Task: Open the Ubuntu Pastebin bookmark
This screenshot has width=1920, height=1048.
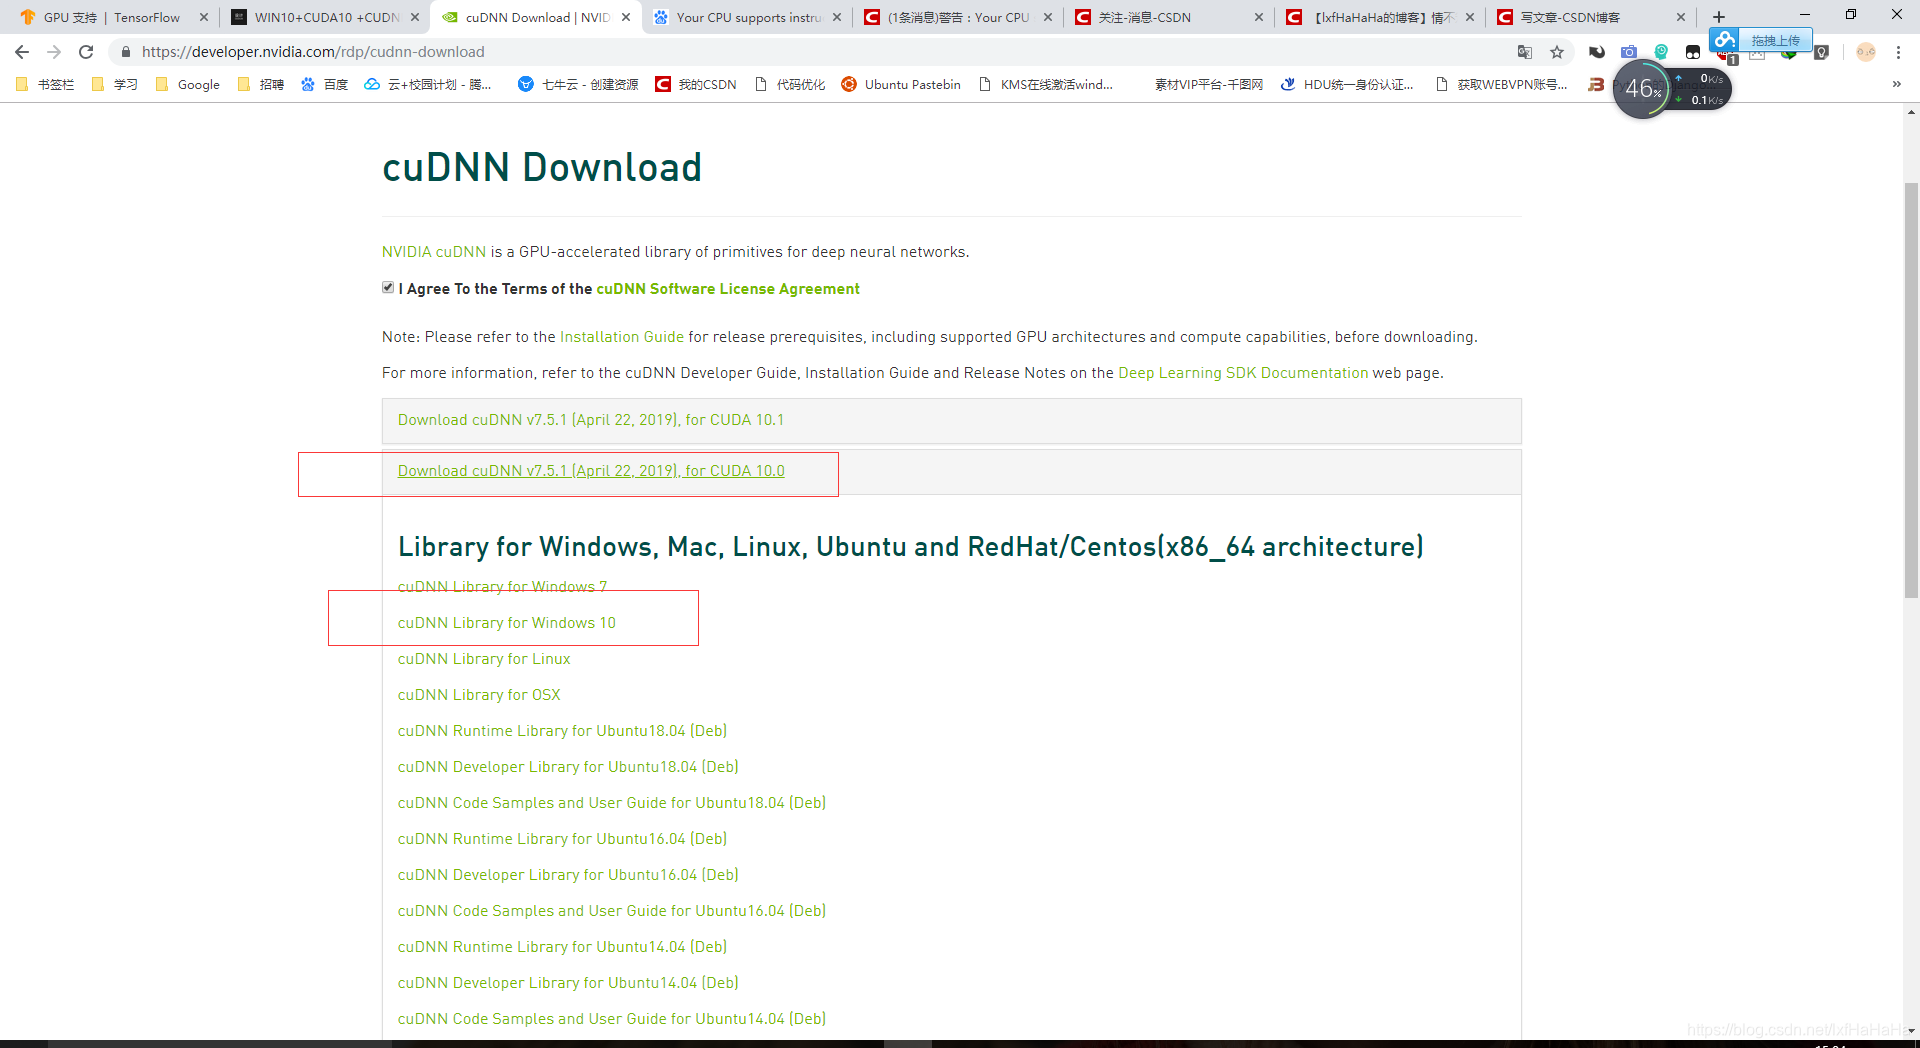Action: click(x=901, y=85)
